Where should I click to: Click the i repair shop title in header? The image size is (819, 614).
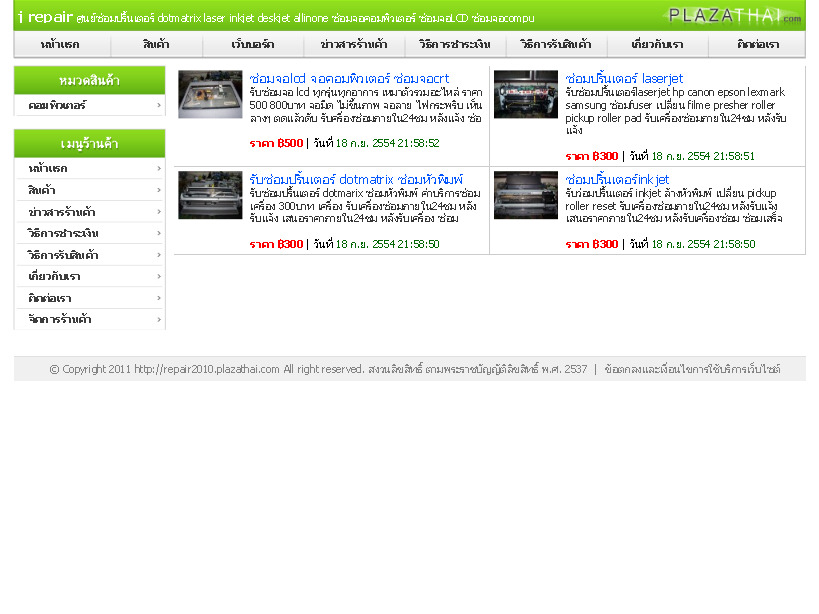(x=45, y=17)
